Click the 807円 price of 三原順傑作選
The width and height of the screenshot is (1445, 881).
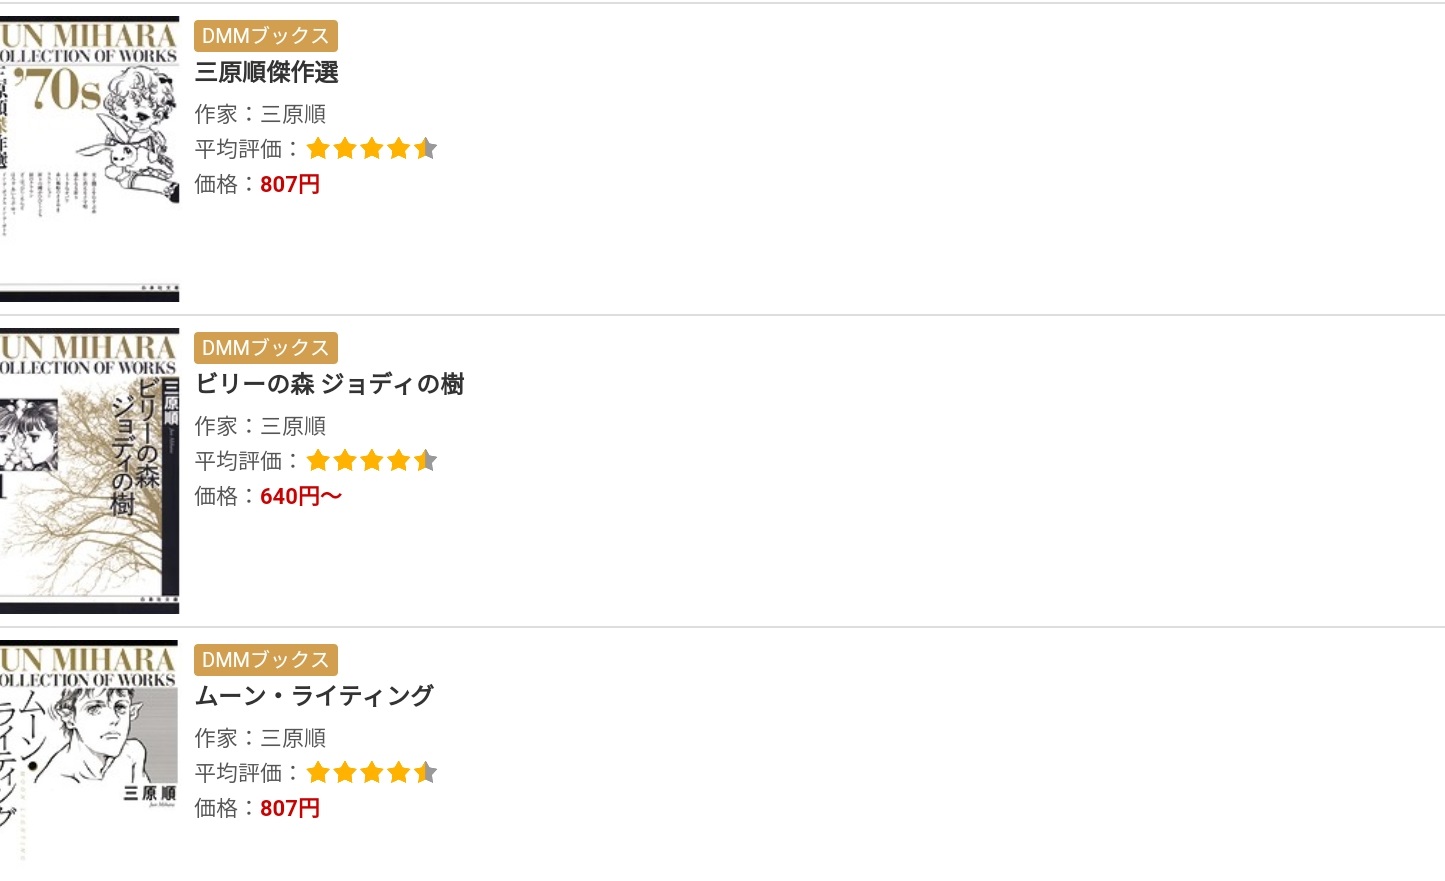point(290,184)
